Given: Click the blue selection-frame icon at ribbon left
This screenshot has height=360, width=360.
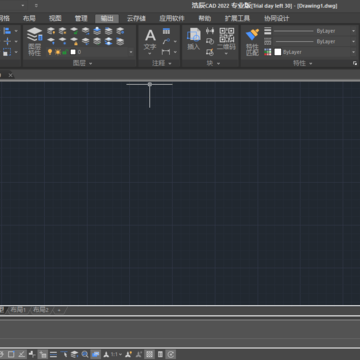Looking at the screenshot, I should click(x=7, y=52).
